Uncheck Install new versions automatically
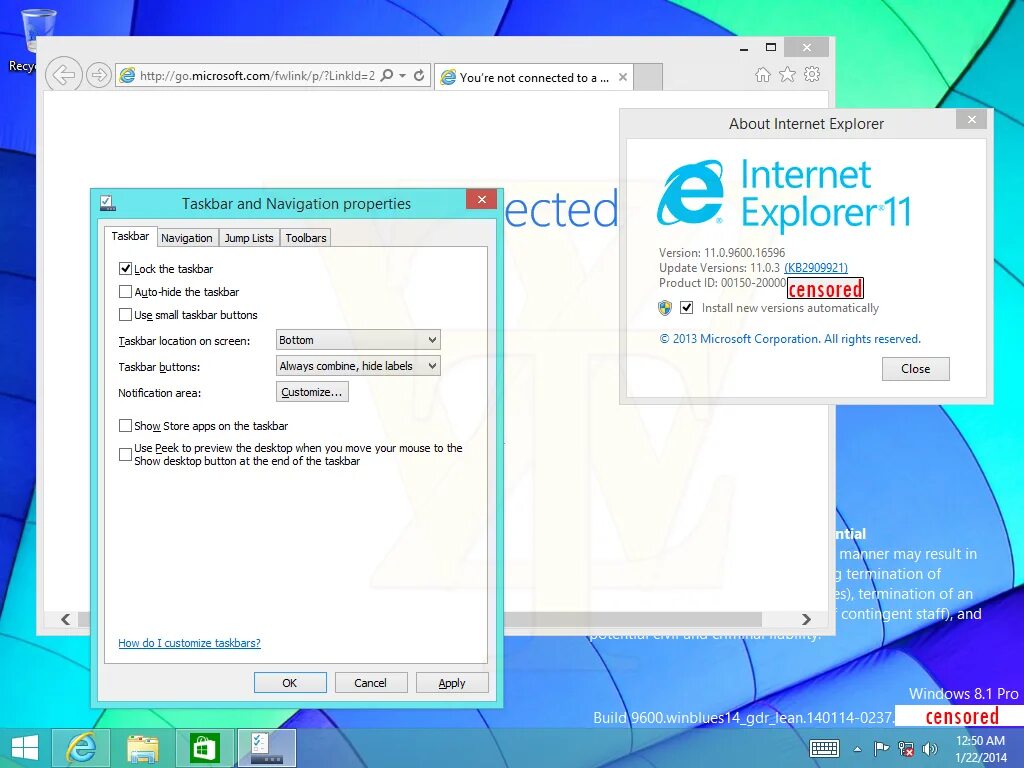The width and height of the screenshot is (1024, 768). pos(686,308)
